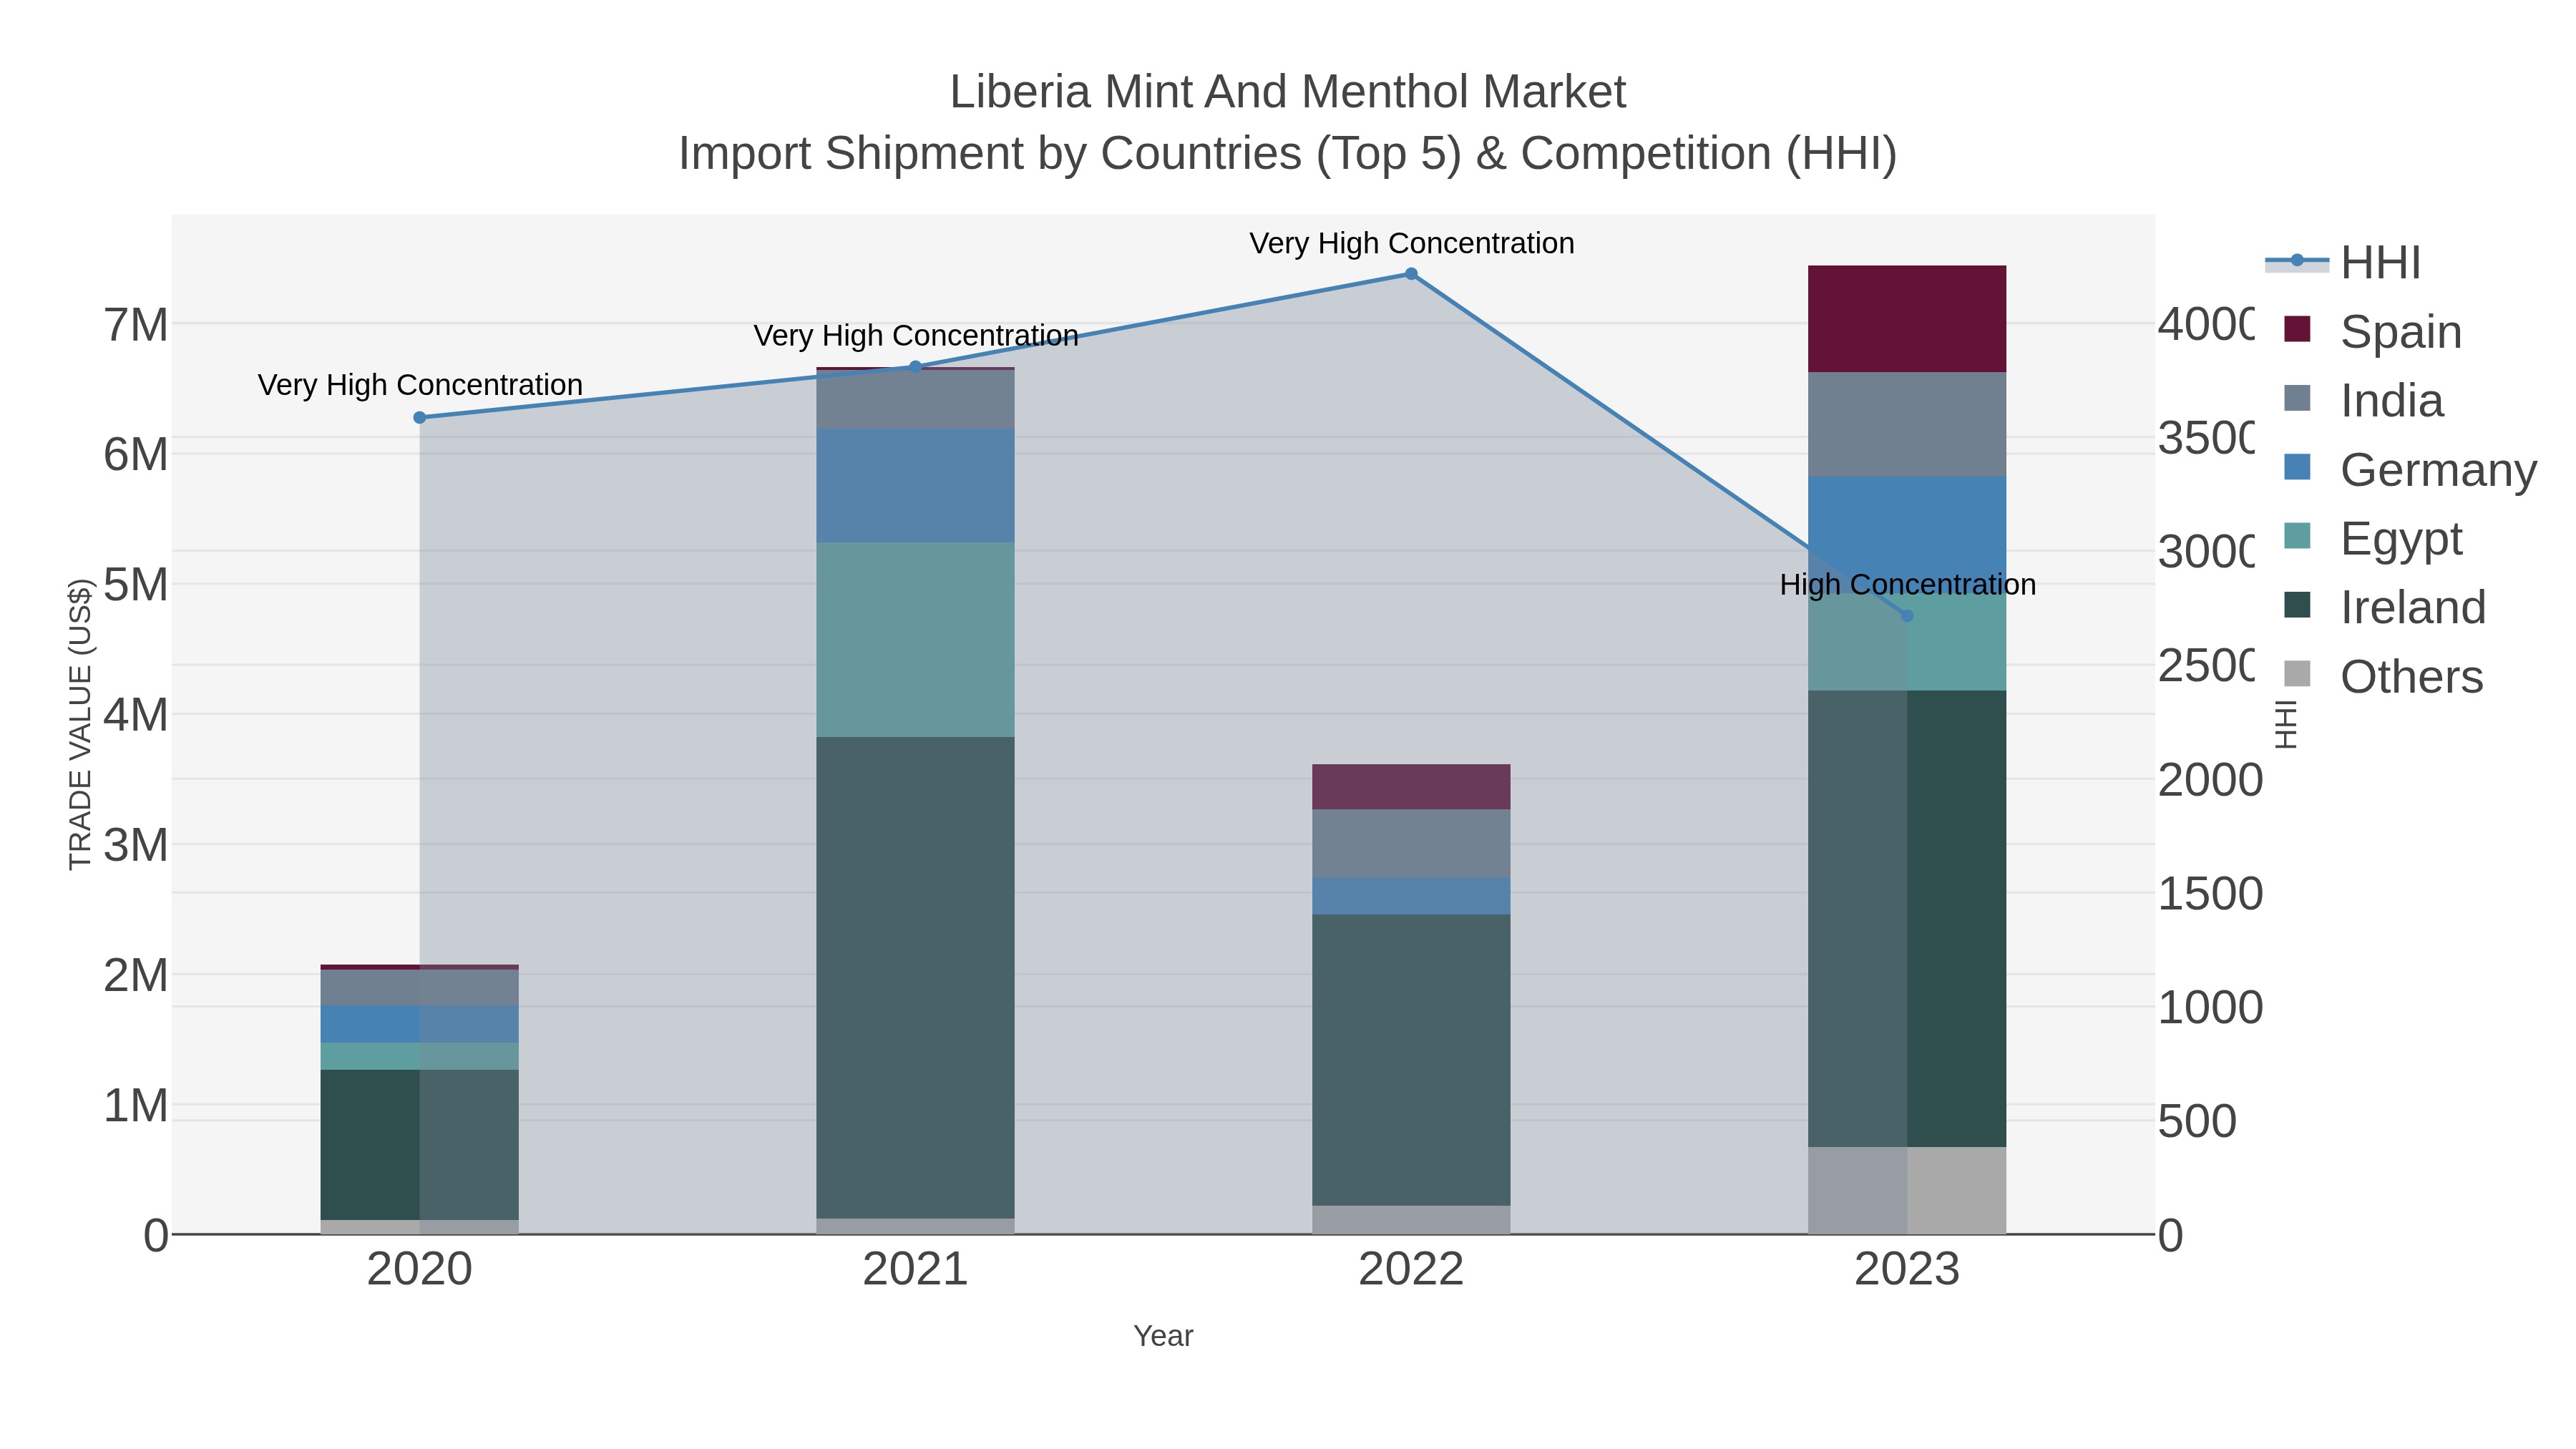This screenshot has height=1449, width=2576.
Task: Click the HHI data point for 2021
Action: point(915,367)
